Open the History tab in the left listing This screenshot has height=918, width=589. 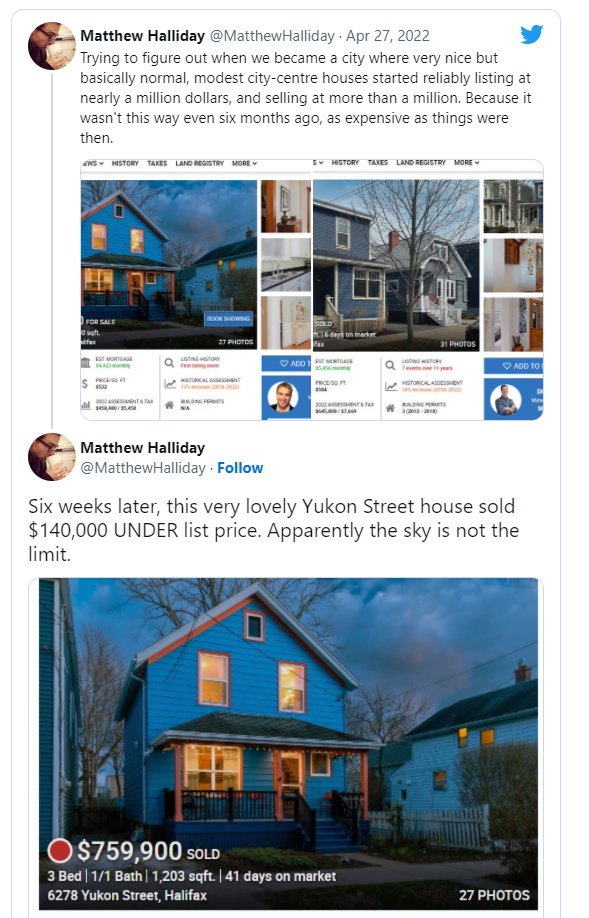coord(125,163)
